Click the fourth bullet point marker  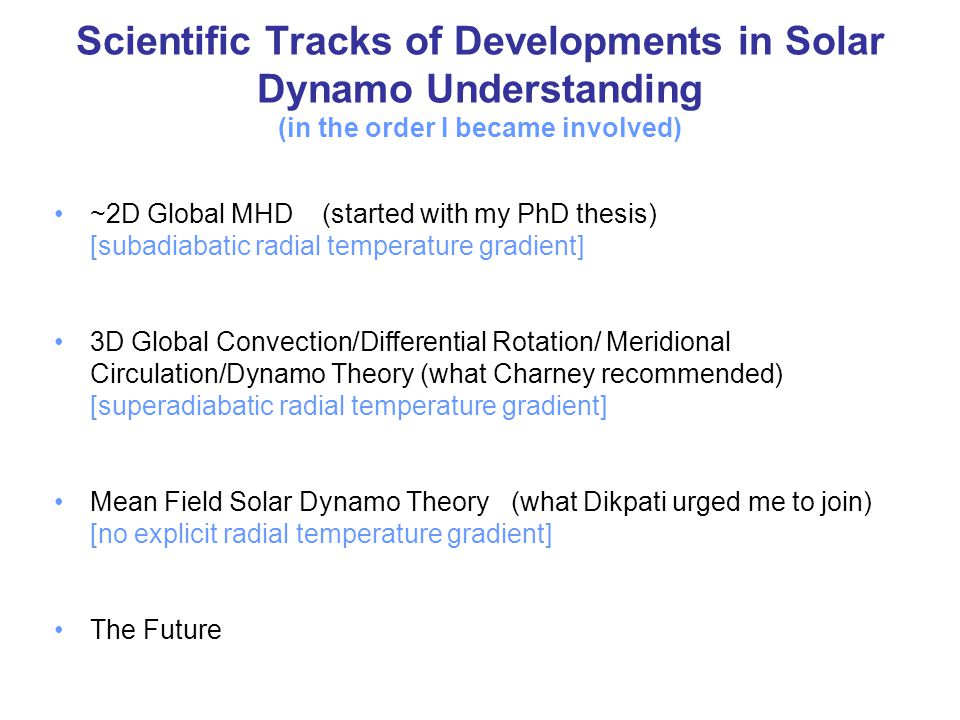click(x=59, y=630)
